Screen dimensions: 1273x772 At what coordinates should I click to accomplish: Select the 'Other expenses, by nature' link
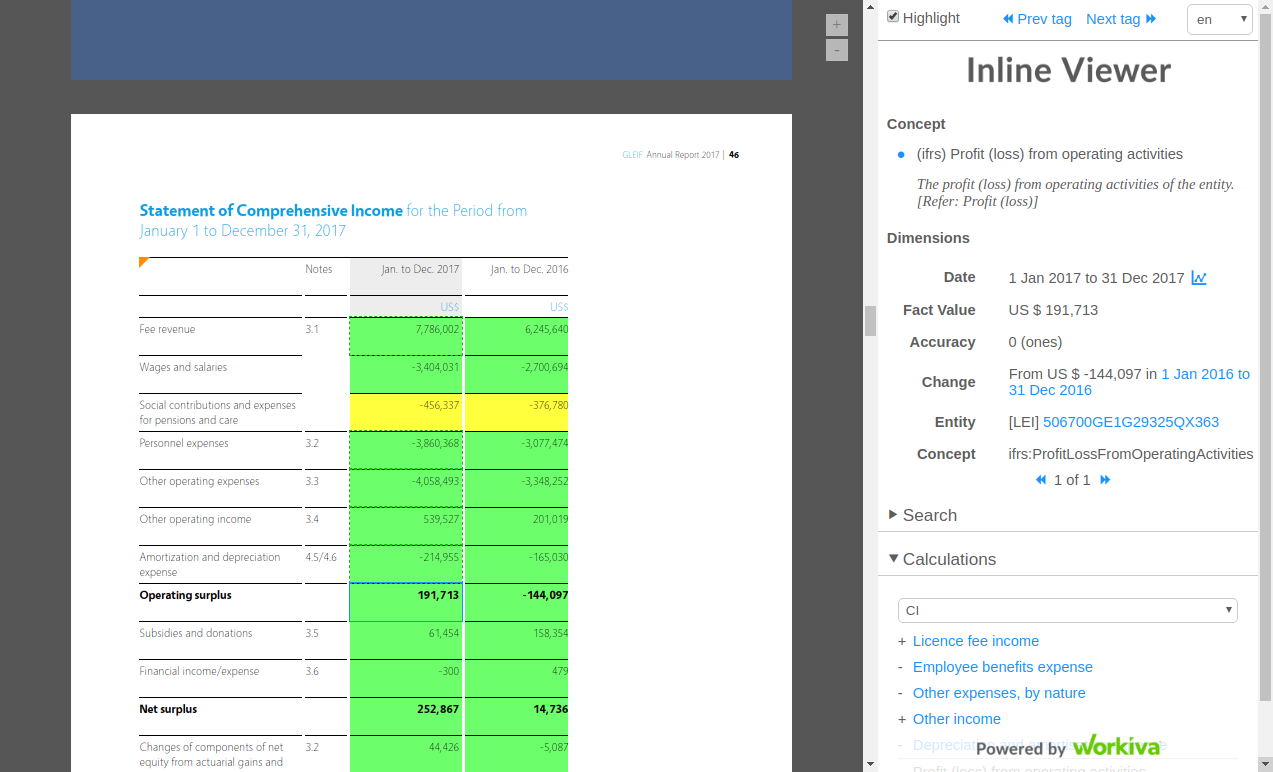coord(999,693)
